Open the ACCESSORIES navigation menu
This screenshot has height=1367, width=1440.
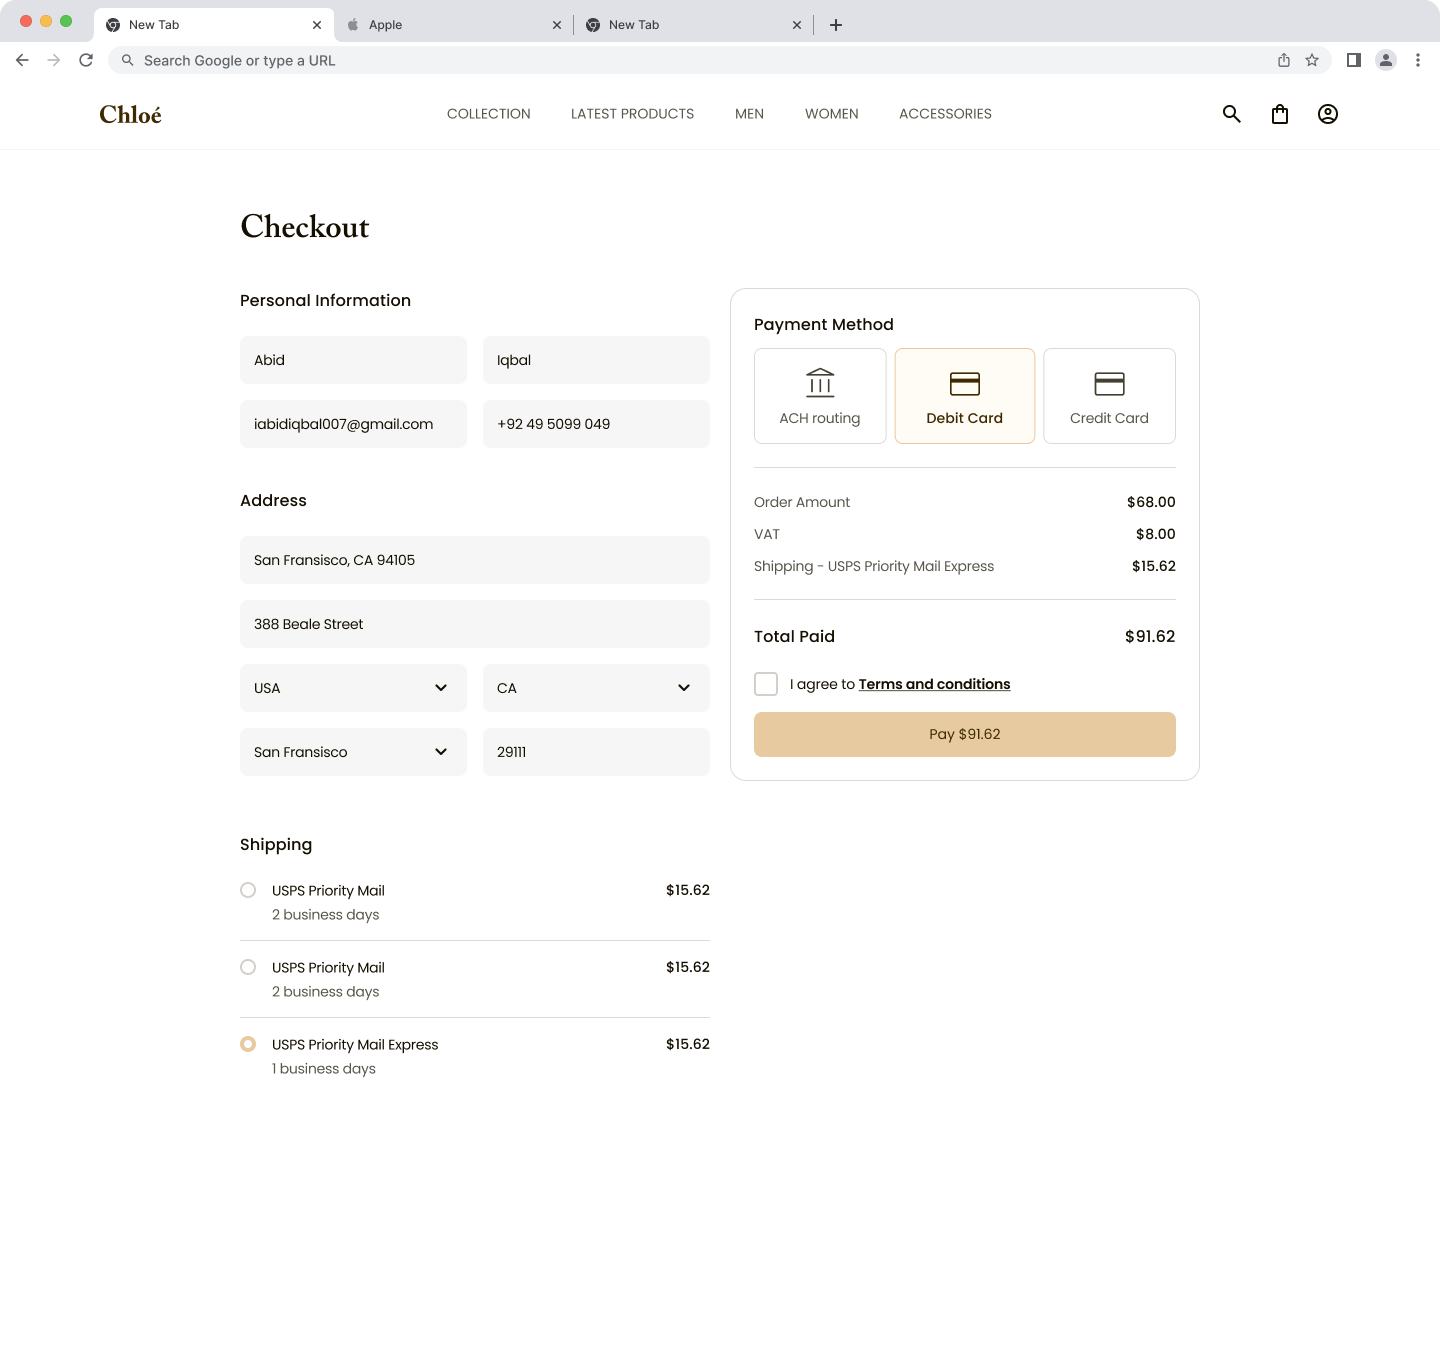pos(945,114)
